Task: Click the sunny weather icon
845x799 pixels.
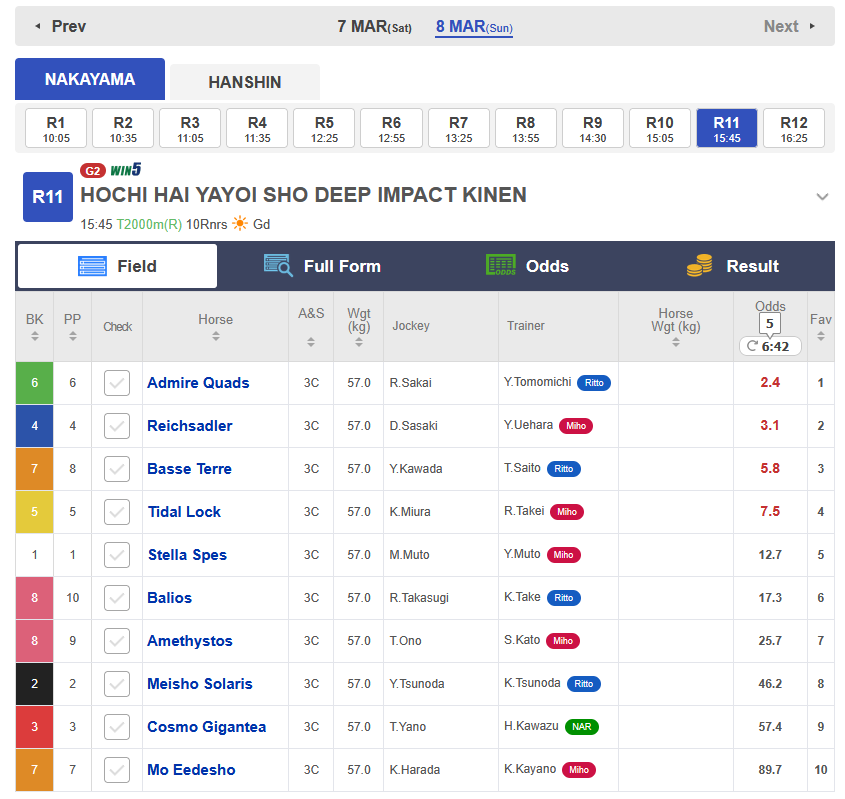Action: tap(240, 224)
